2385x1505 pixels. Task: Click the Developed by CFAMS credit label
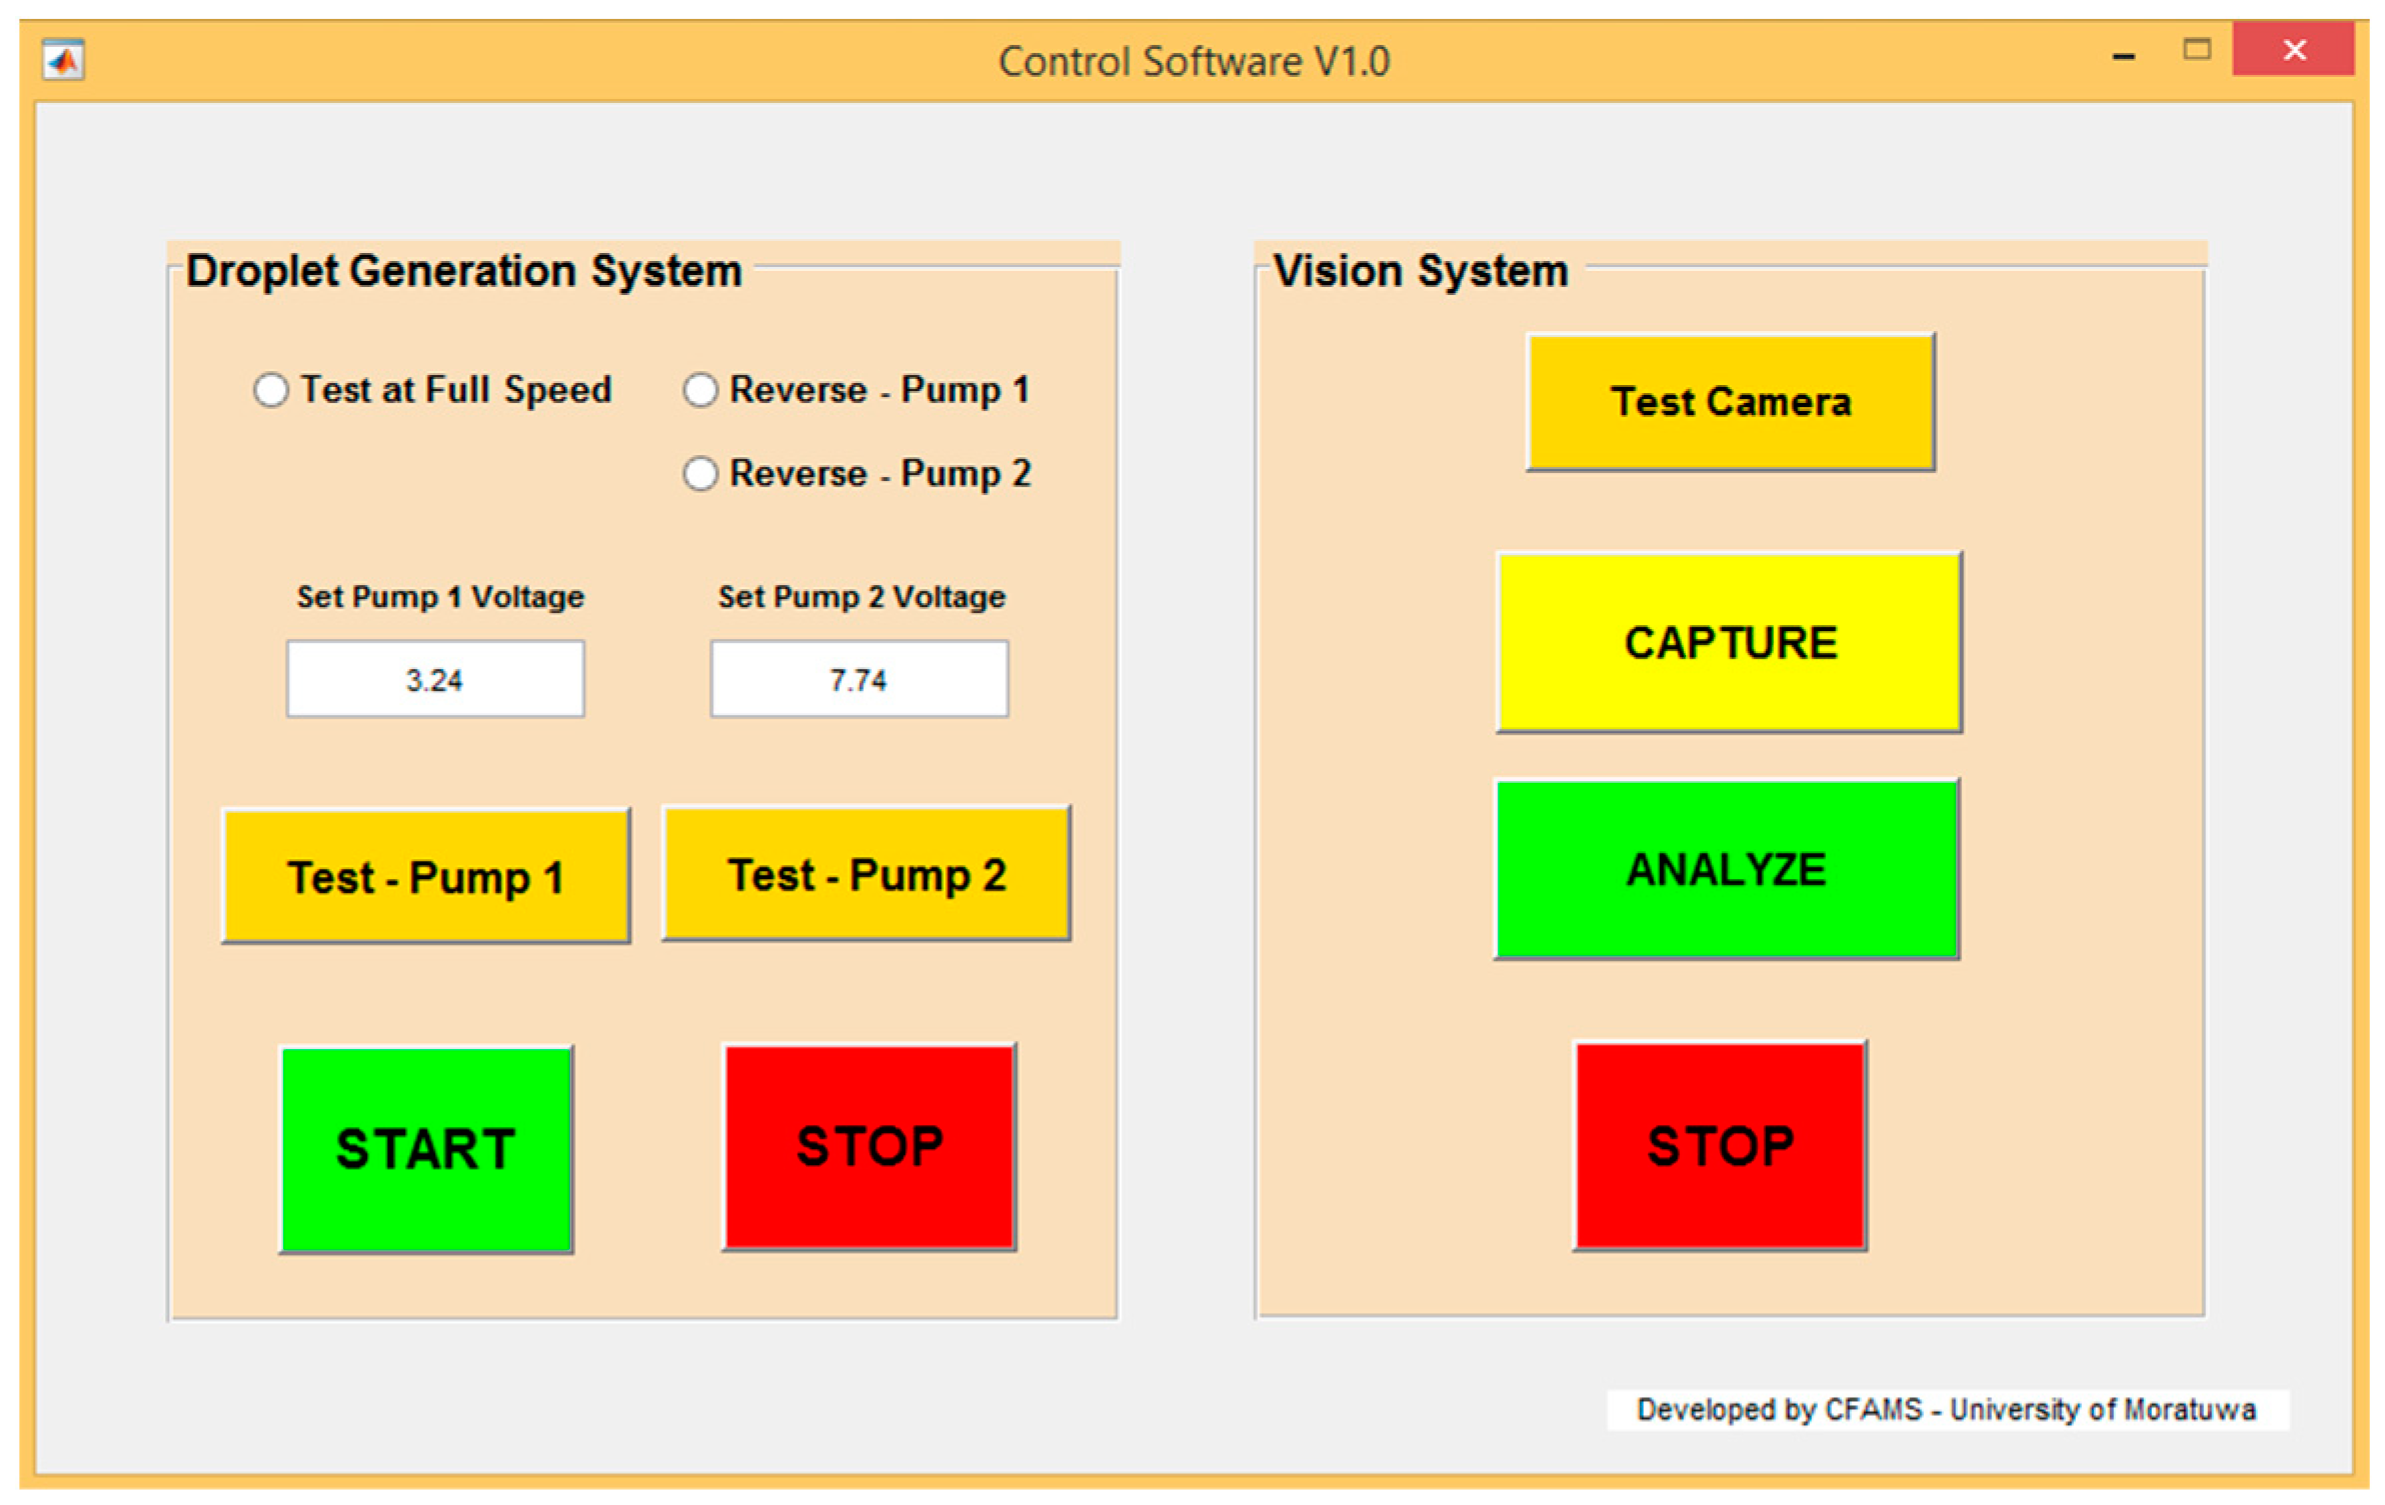click(x=1946, y=1410)
